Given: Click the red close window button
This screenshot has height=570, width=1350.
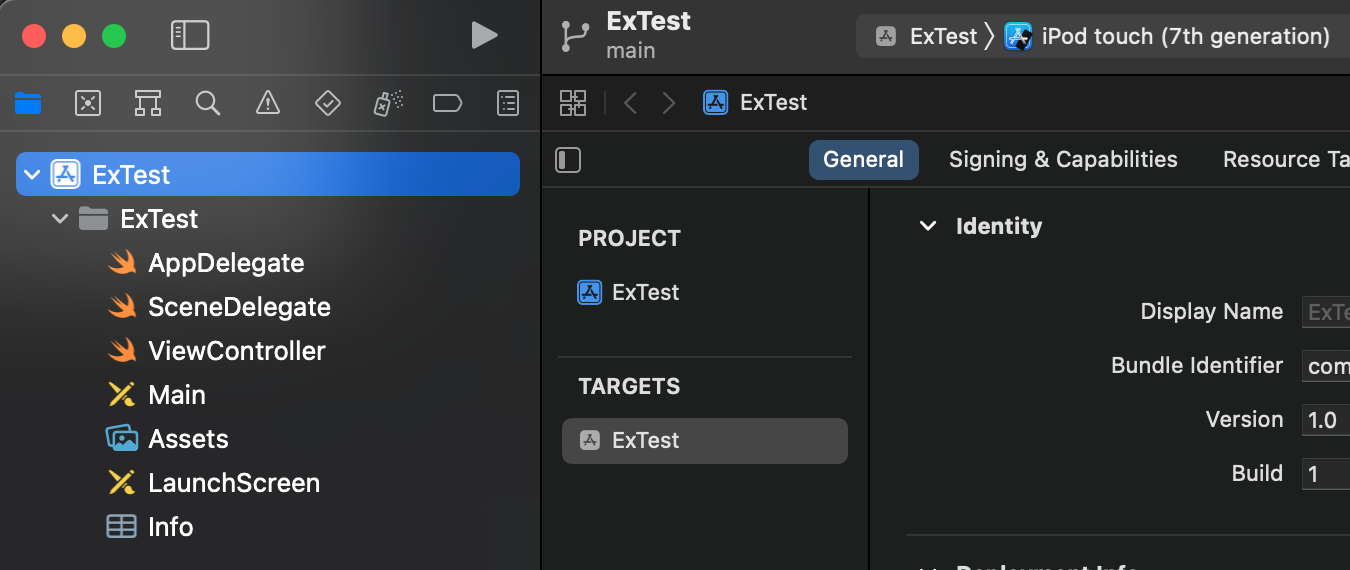Looking at the screenshot, I should click(x=34, y=36).
